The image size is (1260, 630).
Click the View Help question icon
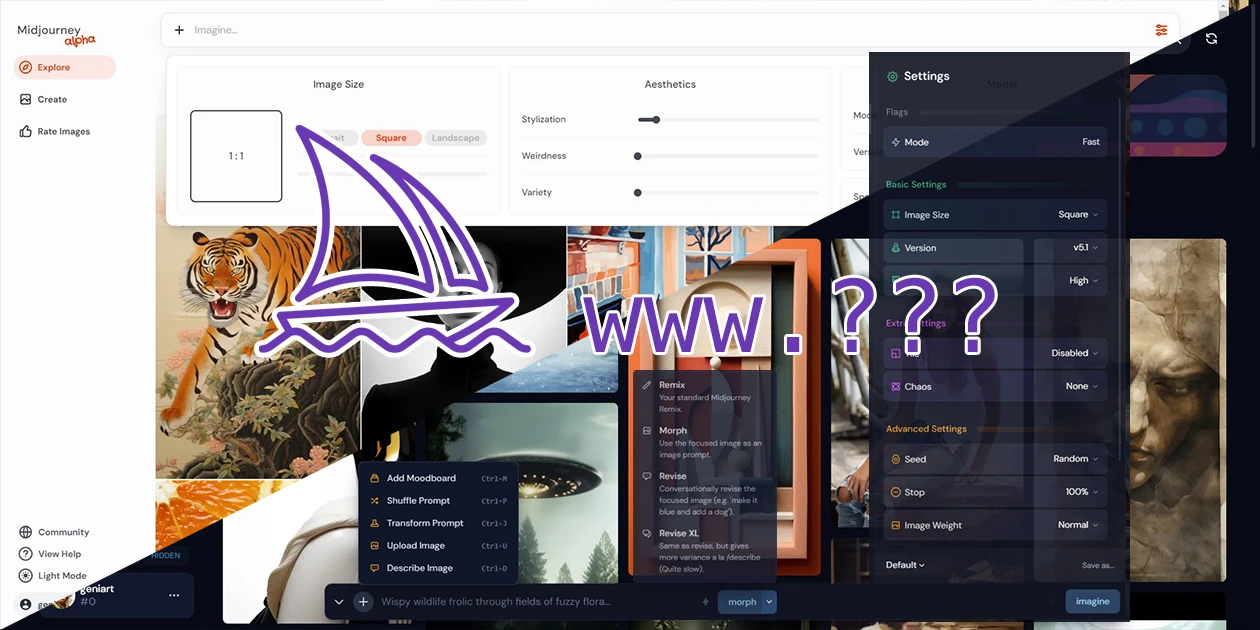pyautogui.click(x=26, y=554)
